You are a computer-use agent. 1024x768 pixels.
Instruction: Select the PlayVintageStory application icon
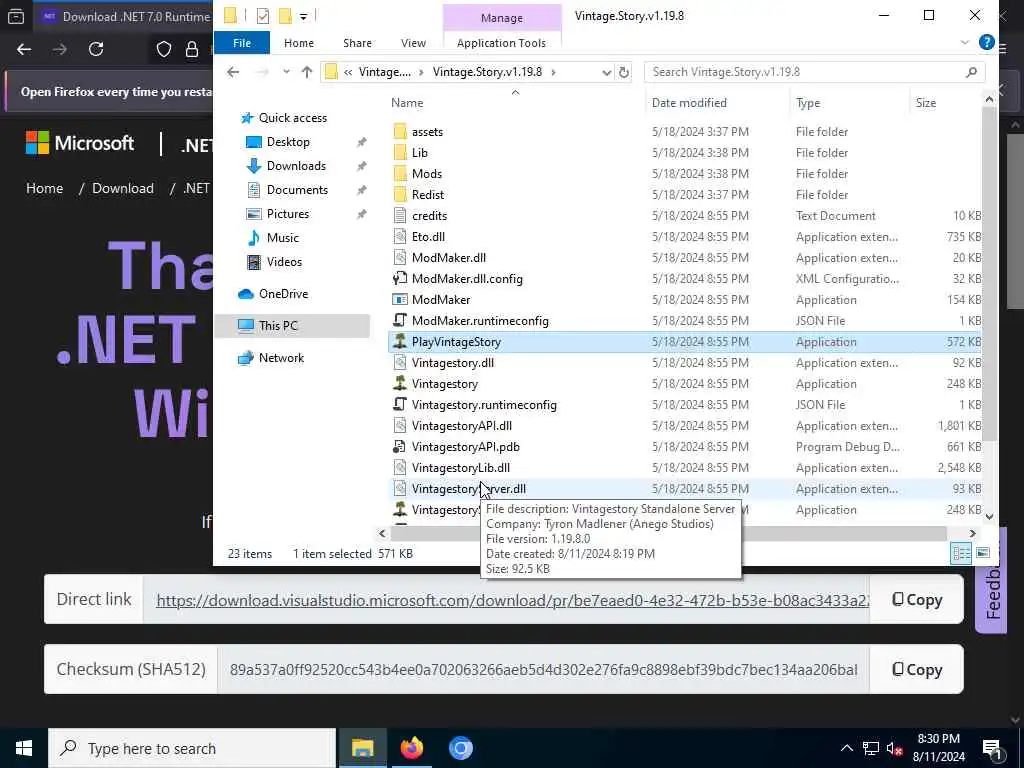click(400, 342)
